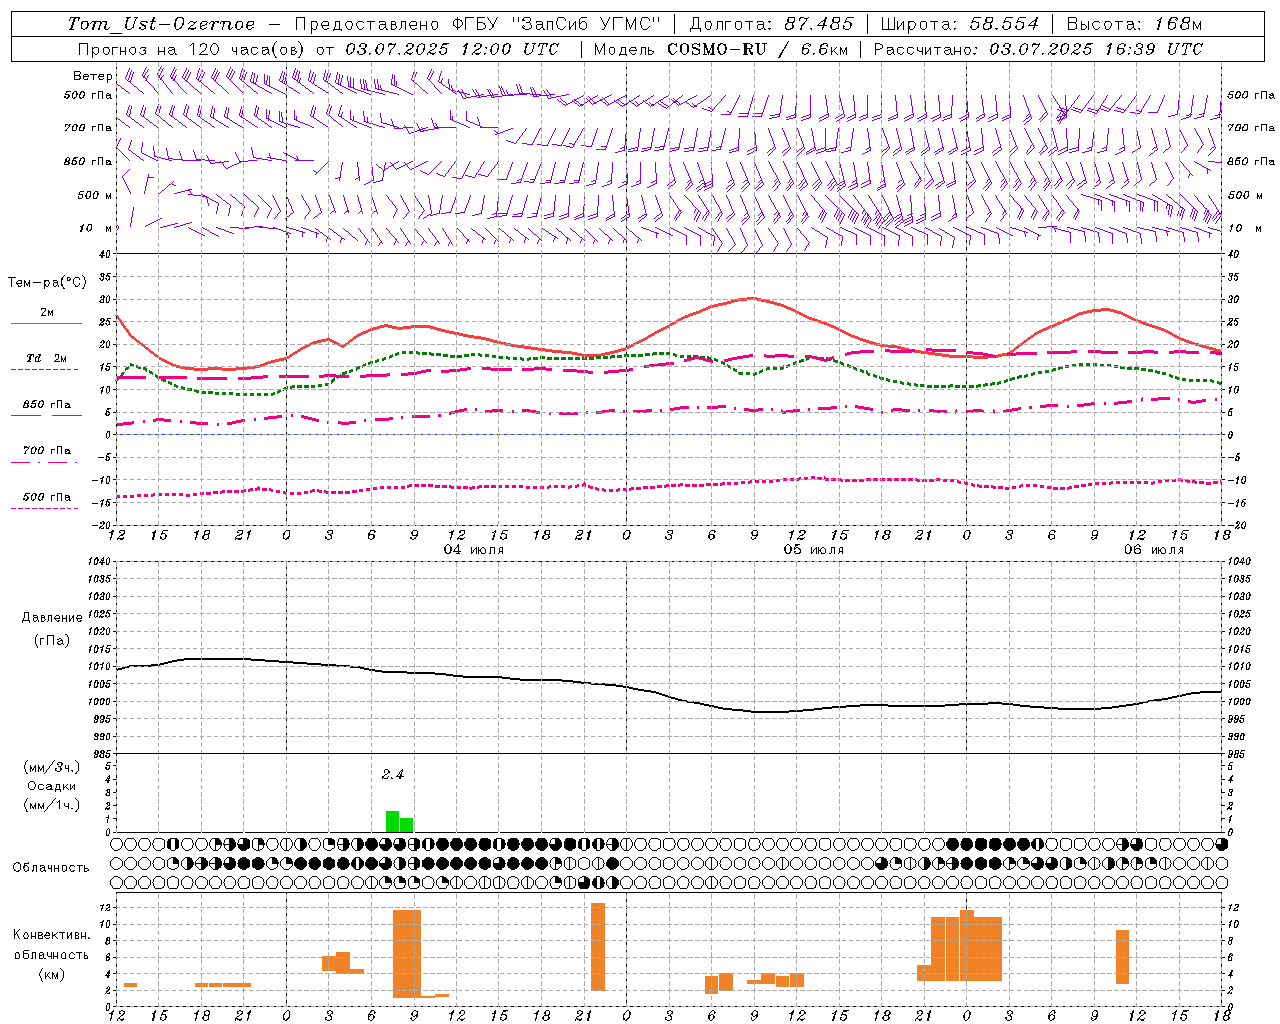Click the (км) convective cloud unit label
The height and width of the screenshot is (1024, 1280).
click(52, 974)
